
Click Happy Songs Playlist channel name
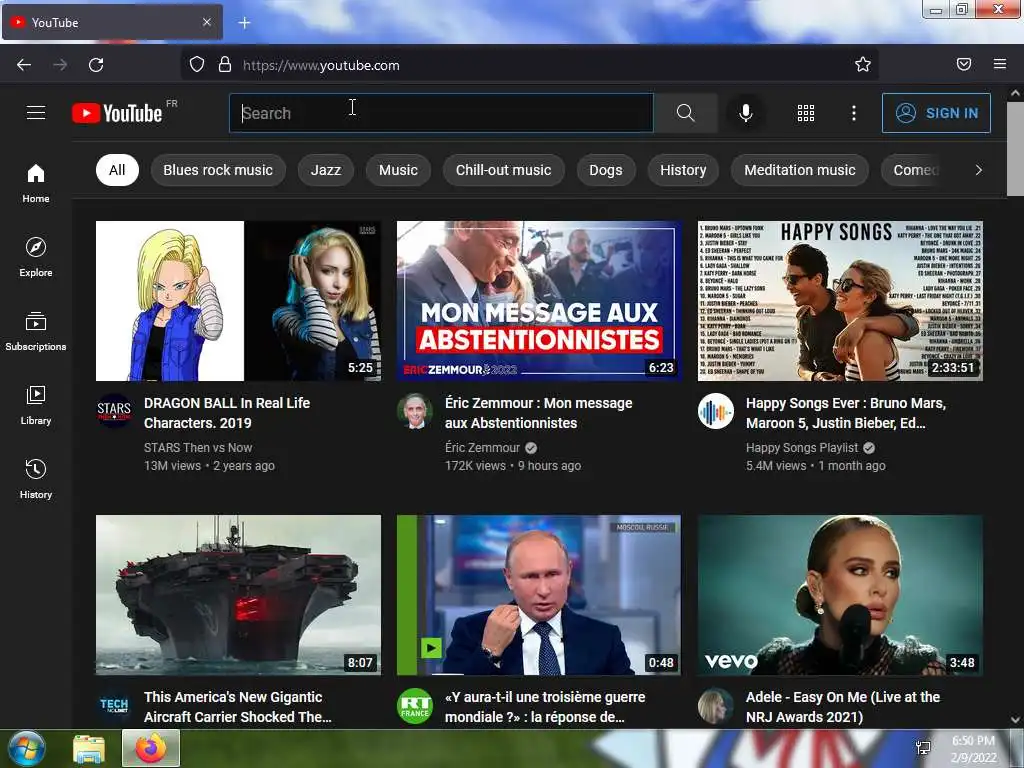pyautogui.click(x=802, y=448)
